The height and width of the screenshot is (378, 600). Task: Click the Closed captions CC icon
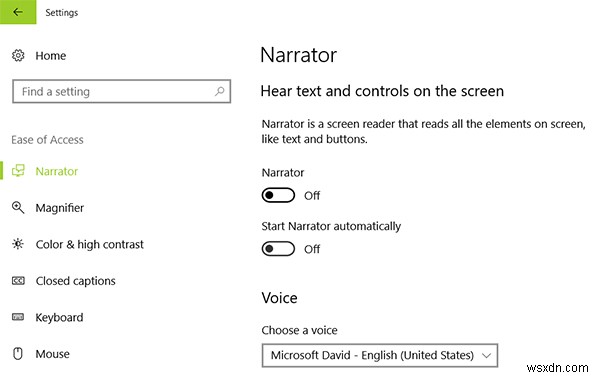click(x=18, y=281)
